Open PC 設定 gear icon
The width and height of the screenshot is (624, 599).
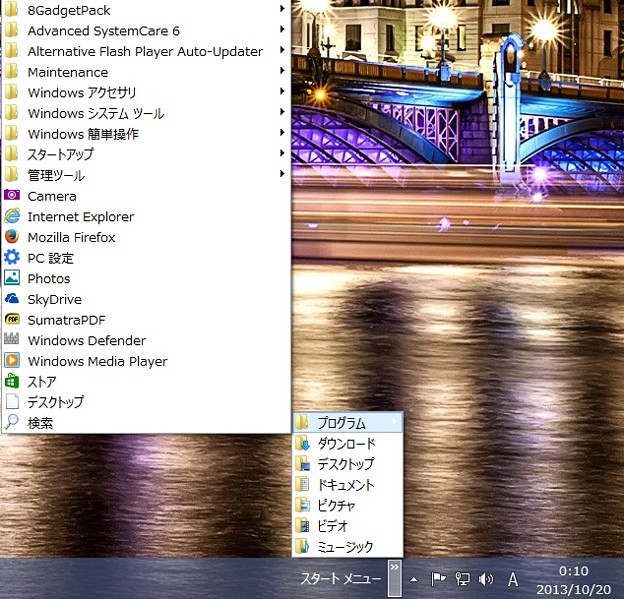click(12, 257)
